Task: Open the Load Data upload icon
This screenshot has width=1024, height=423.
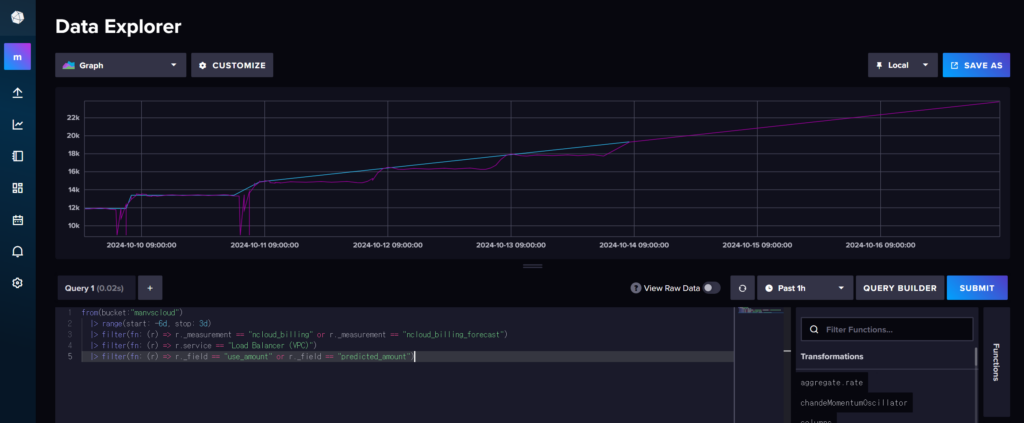Action: coord(17,93)
